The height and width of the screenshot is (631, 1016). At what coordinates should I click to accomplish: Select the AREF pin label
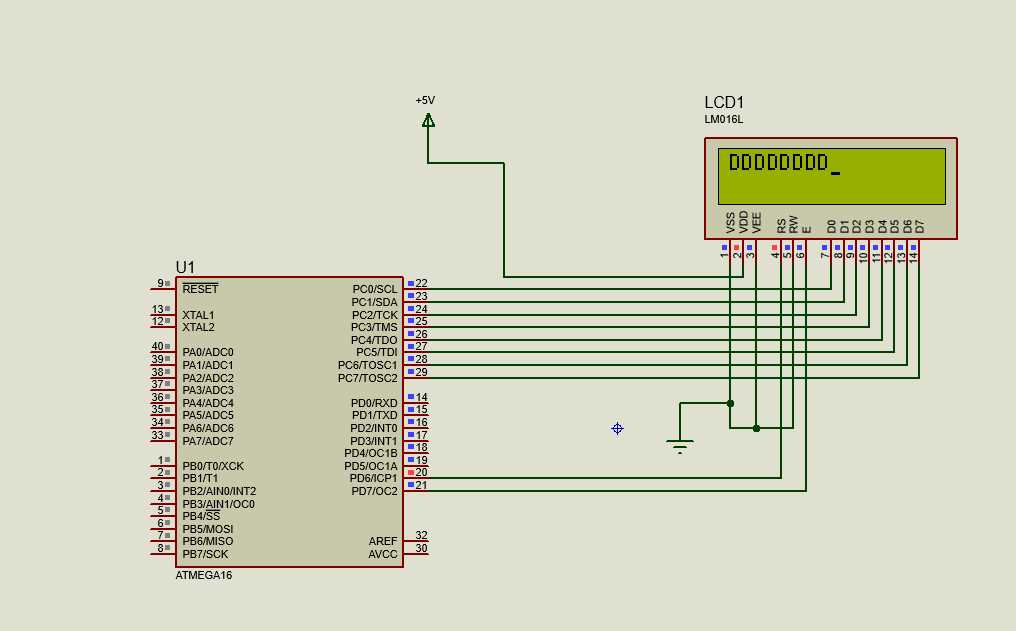(x=383, y=541)
